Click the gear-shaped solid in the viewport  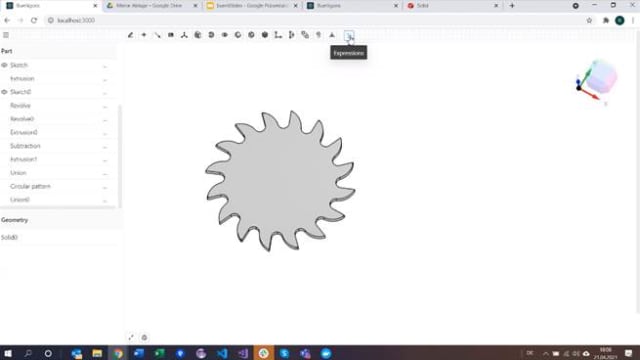[x=280, y=180]
